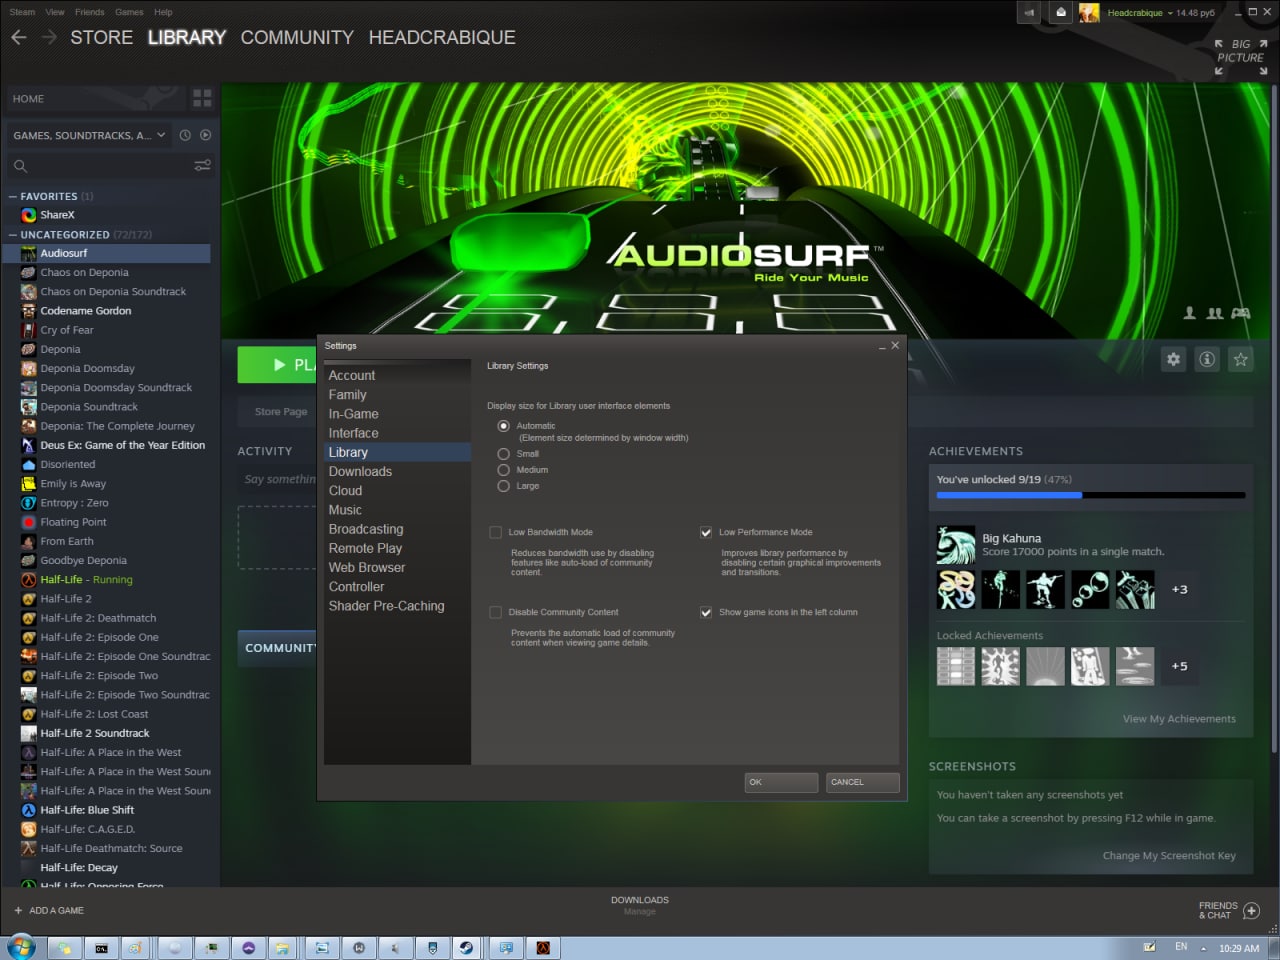Select Medium display size option

click(x=504, y=470)
